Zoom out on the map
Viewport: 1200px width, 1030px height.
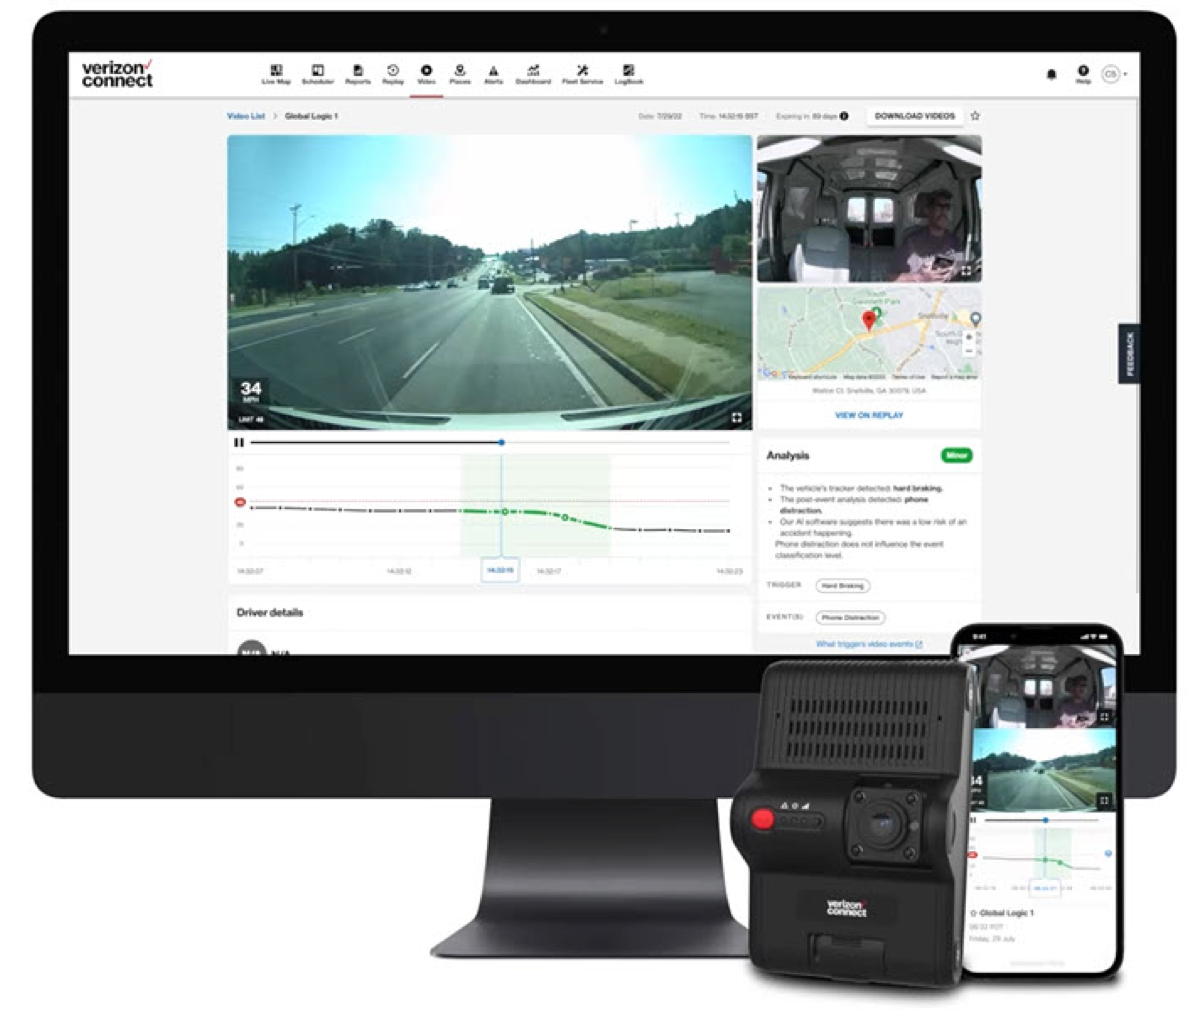969,352
